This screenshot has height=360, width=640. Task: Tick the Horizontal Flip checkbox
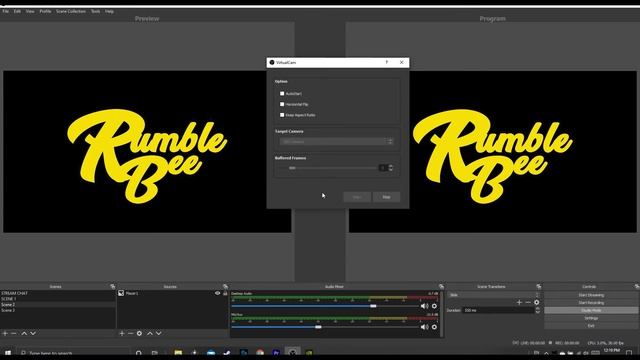[282, 104]
